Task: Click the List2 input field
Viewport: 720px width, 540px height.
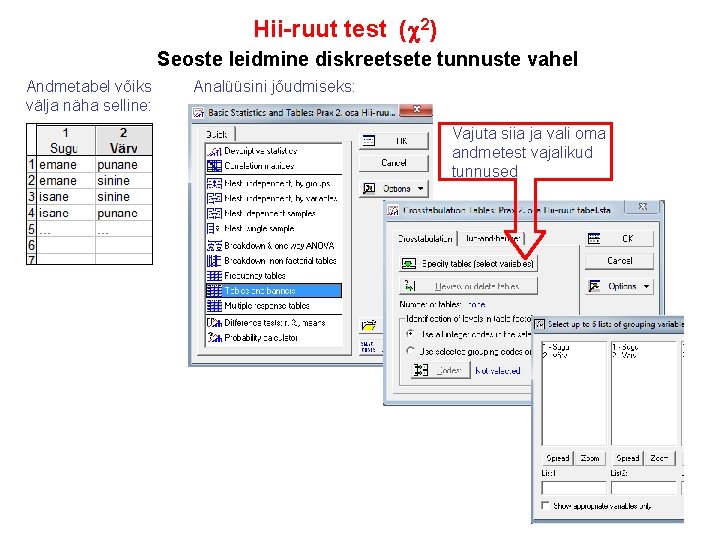Action: [x=644, y=488]
